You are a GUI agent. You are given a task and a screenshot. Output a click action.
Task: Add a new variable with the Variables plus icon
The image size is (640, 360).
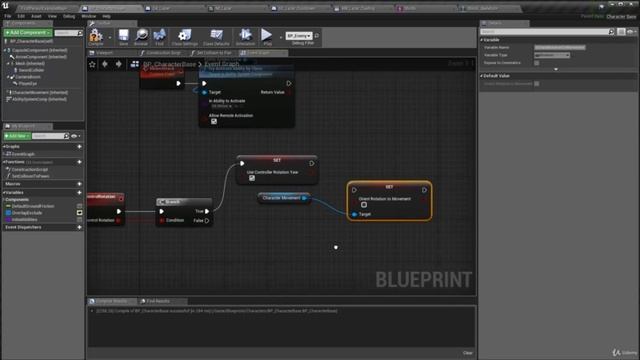80,193
